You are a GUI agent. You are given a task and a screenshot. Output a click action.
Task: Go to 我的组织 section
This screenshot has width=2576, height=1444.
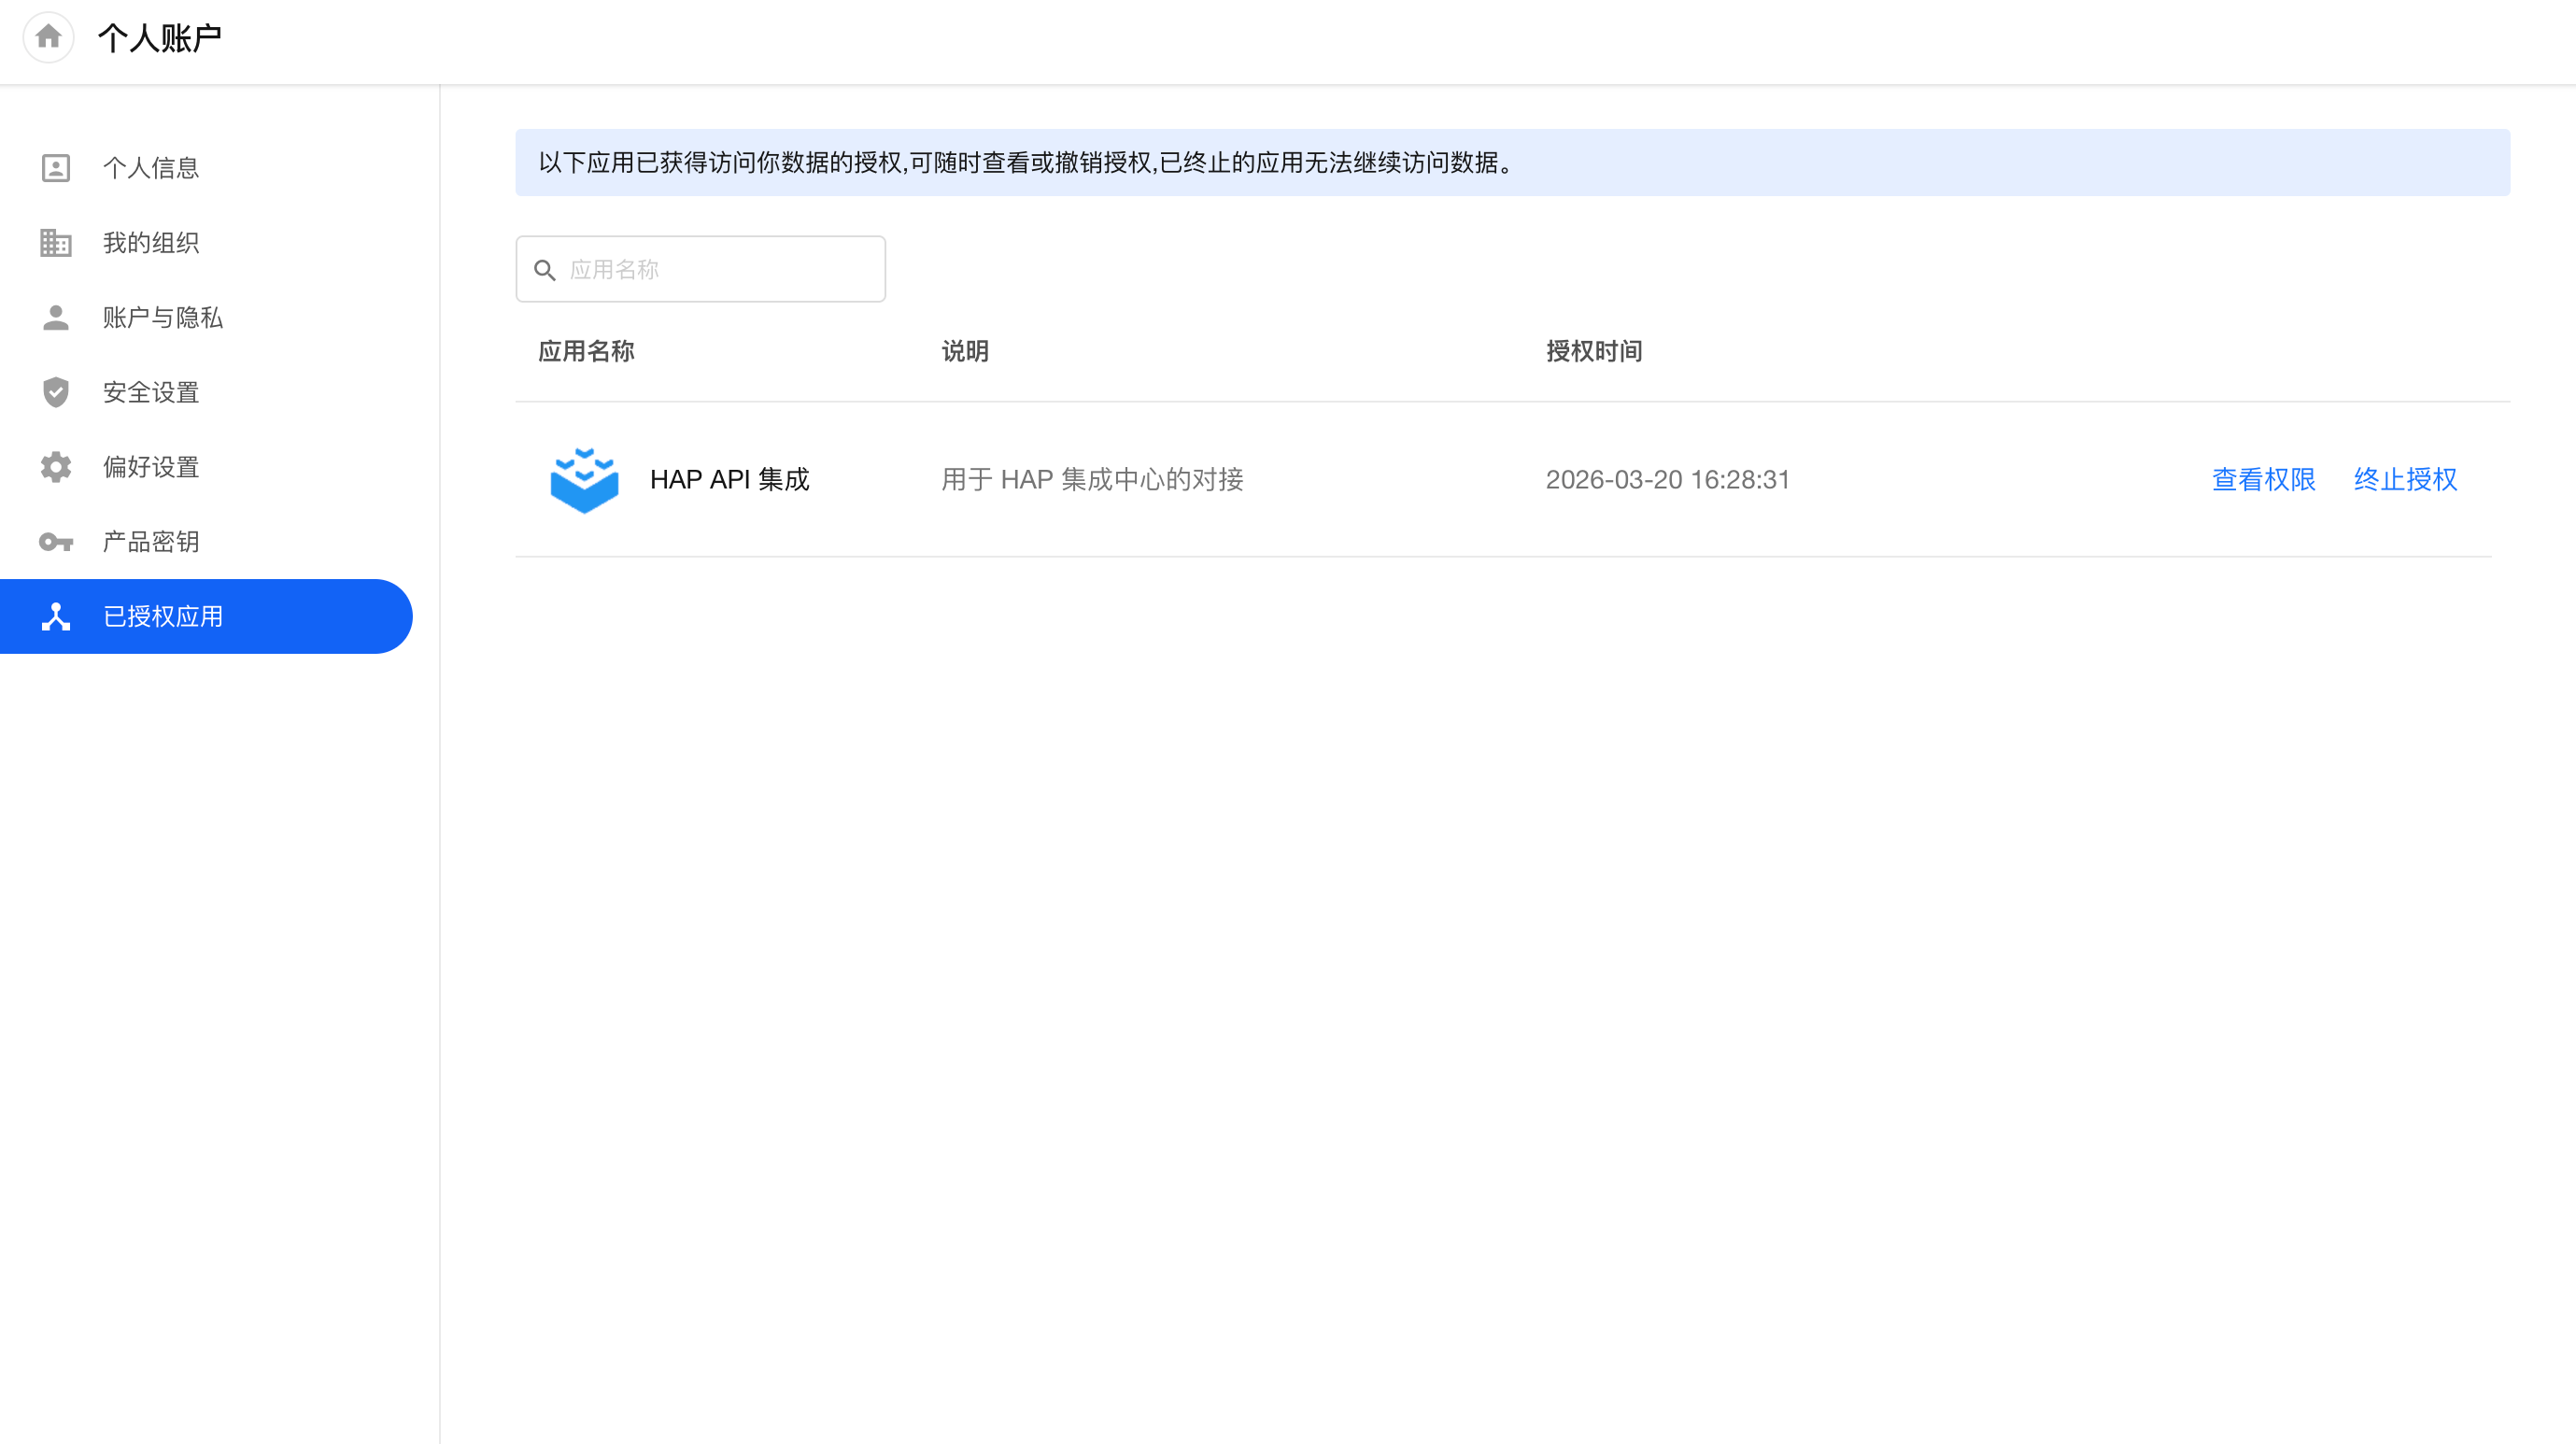[151, 243]
